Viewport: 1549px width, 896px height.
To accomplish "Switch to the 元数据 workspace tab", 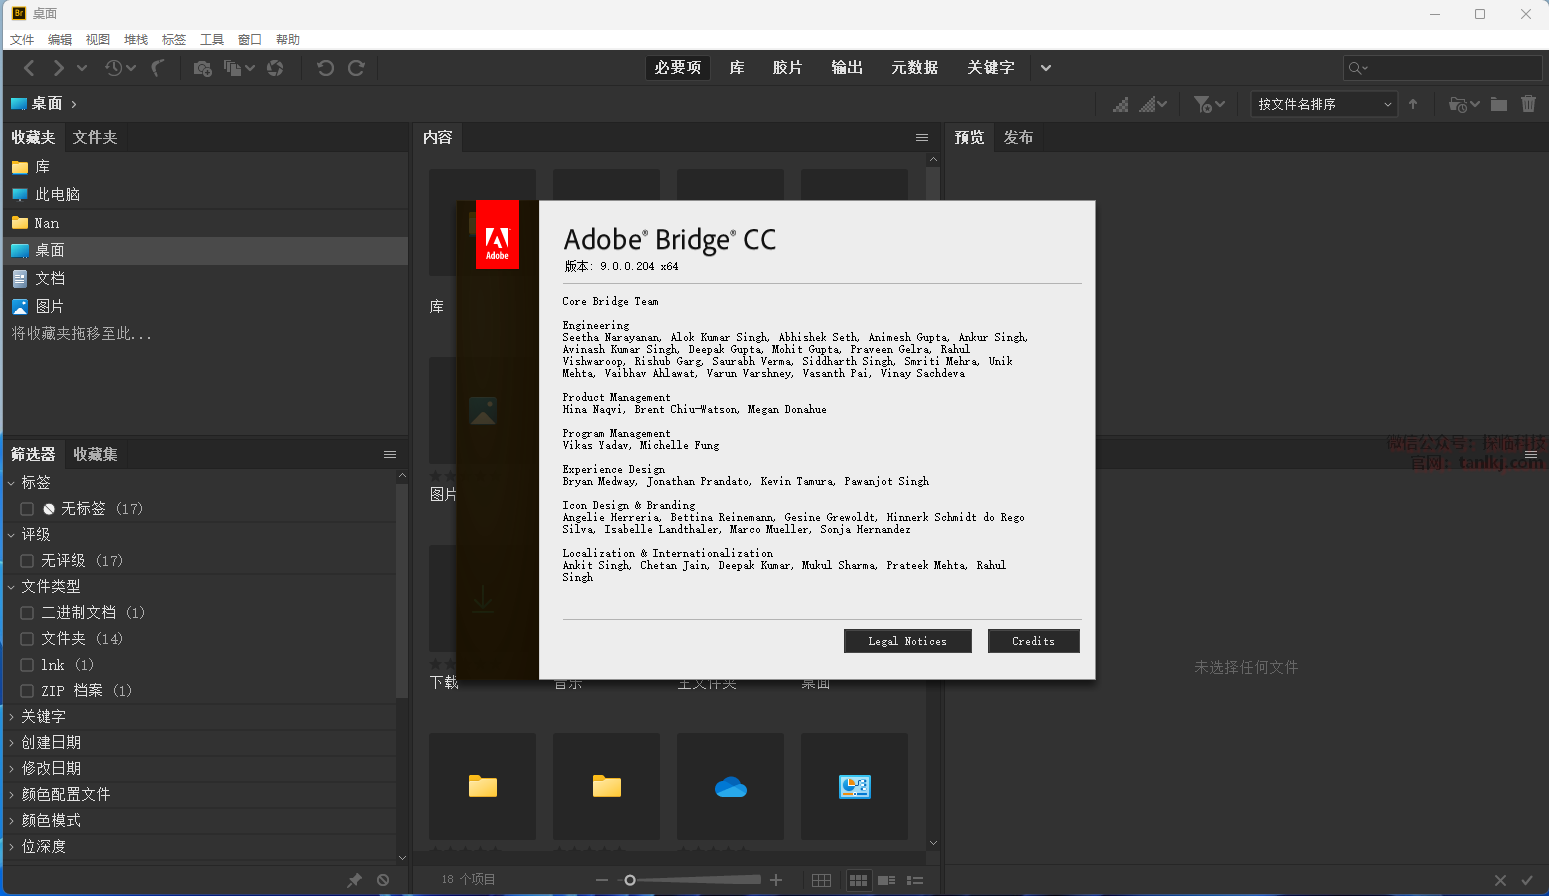I will point(914,68).
